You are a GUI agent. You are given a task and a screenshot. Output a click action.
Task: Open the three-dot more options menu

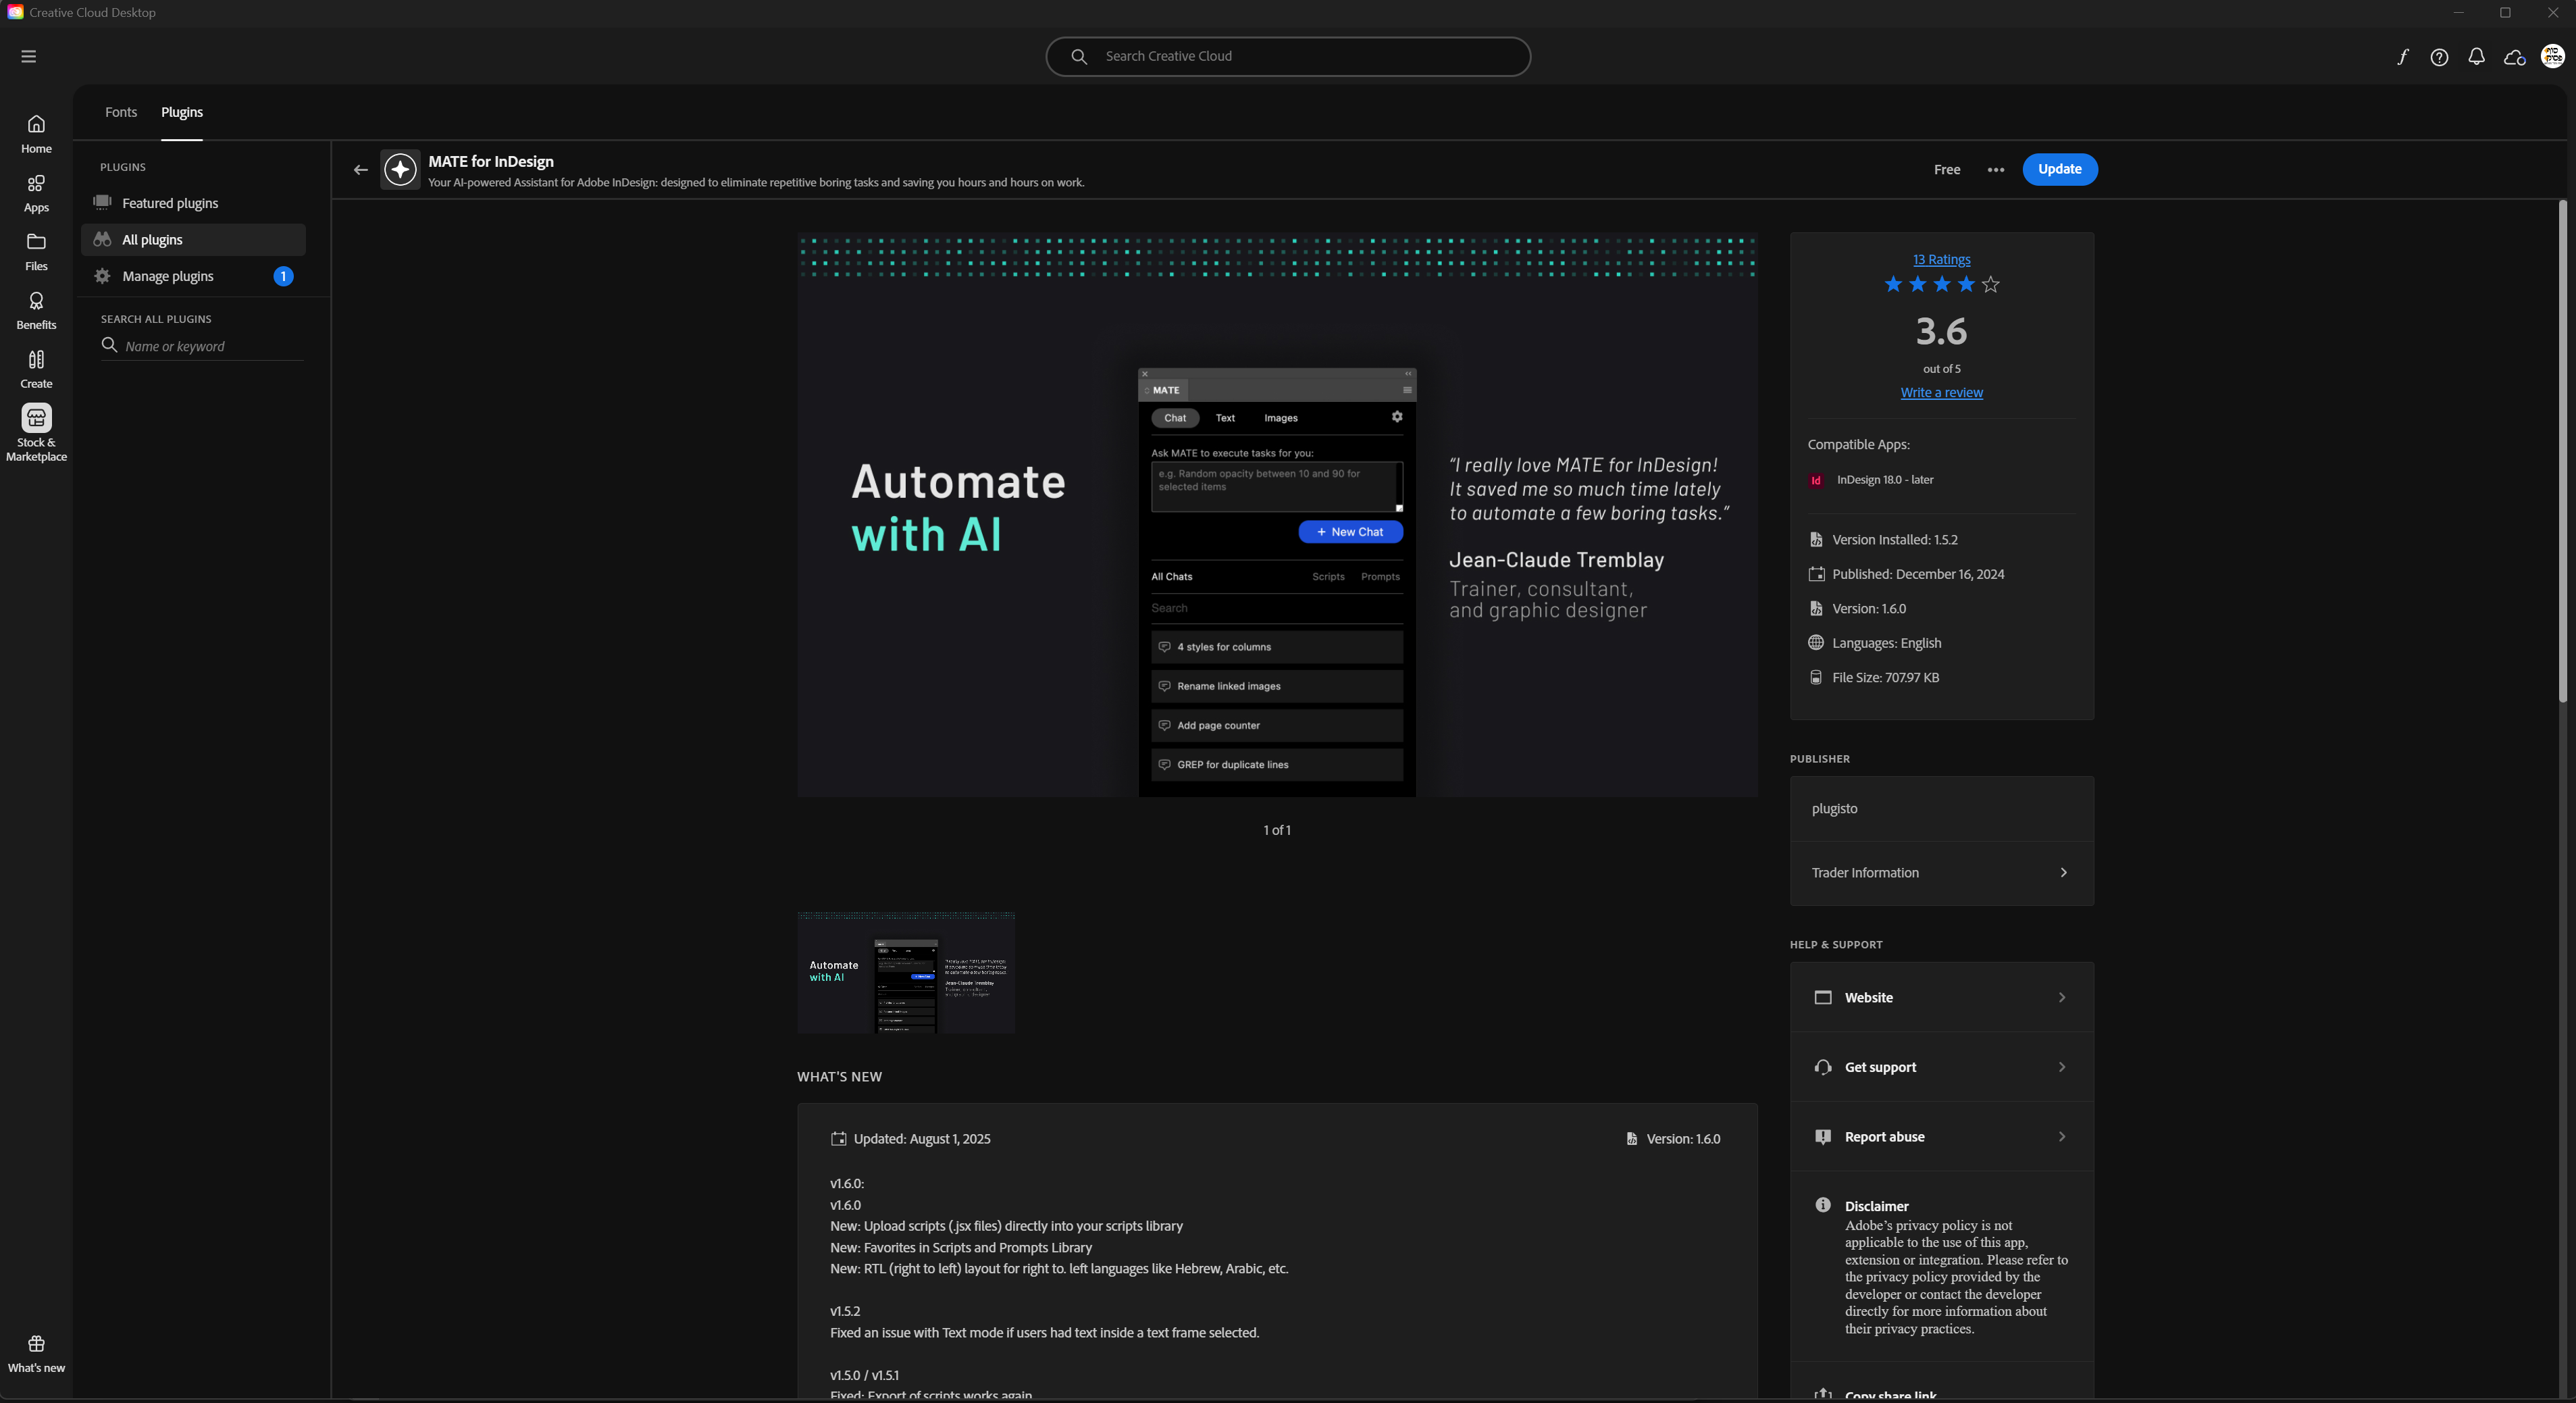click(1996, 170)
